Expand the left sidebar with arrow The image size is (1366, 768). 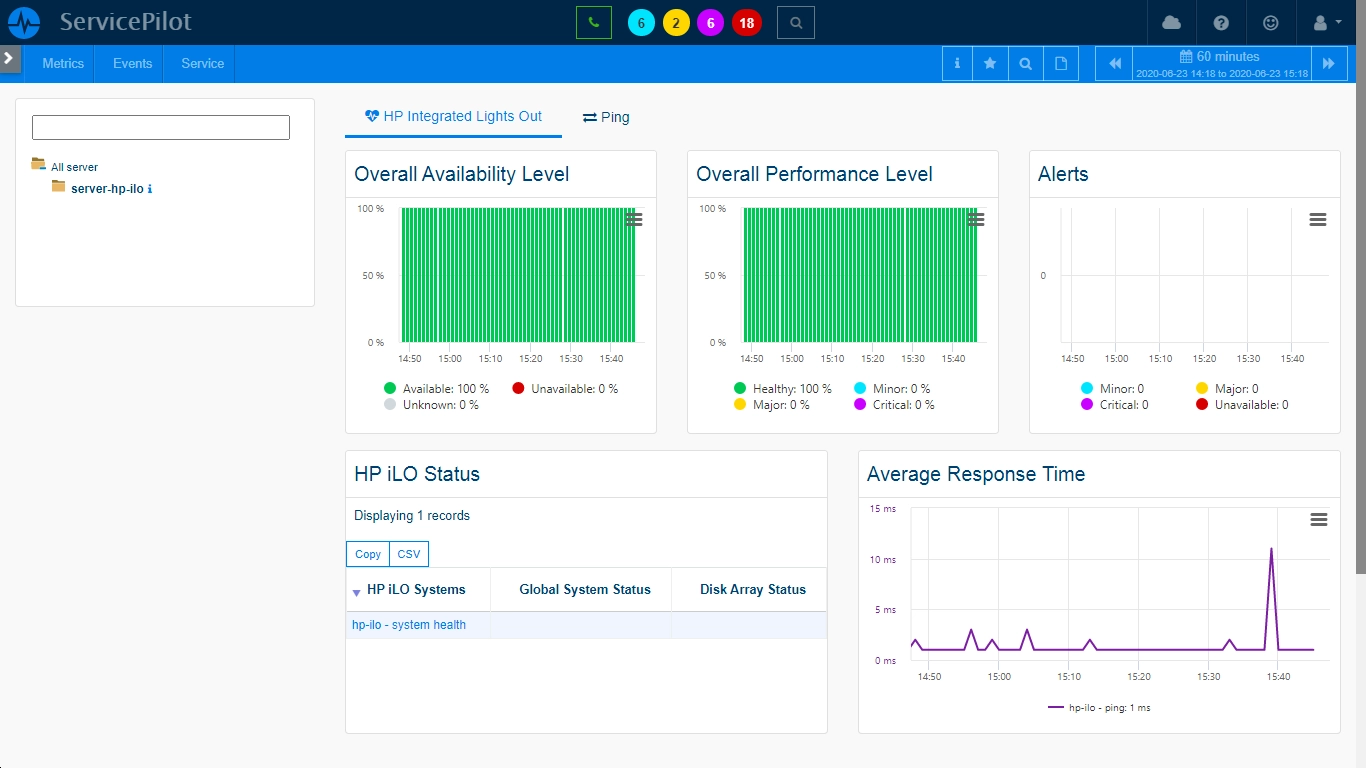[x=10, y=59]
